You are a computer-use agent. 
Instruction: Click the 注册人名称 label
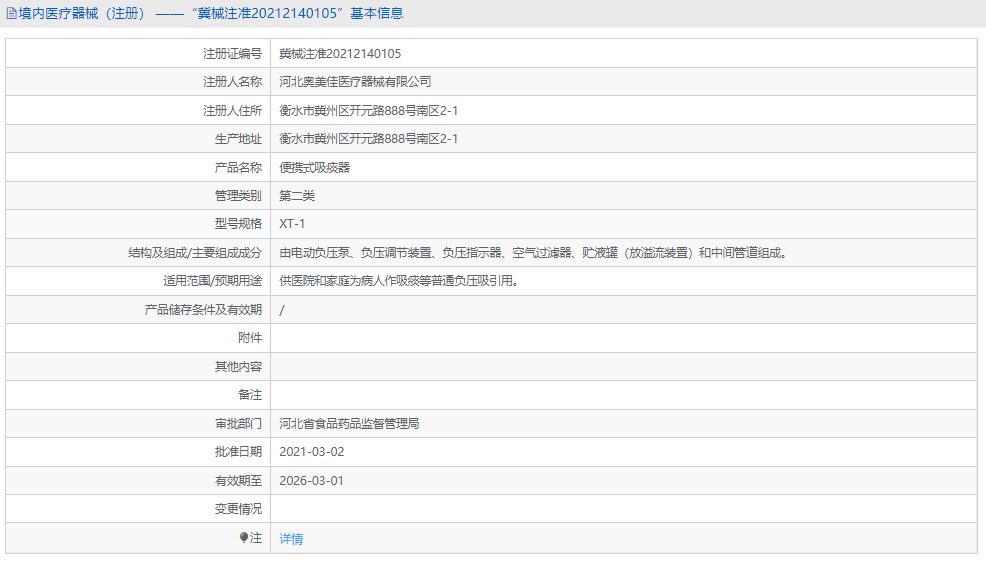coord(232,82)
